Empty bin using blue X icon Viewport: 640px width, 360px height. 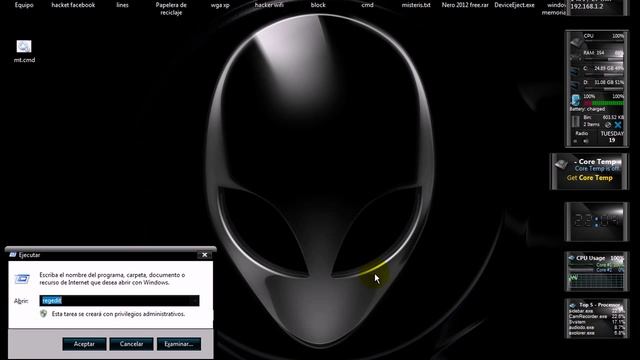[618, 124]
